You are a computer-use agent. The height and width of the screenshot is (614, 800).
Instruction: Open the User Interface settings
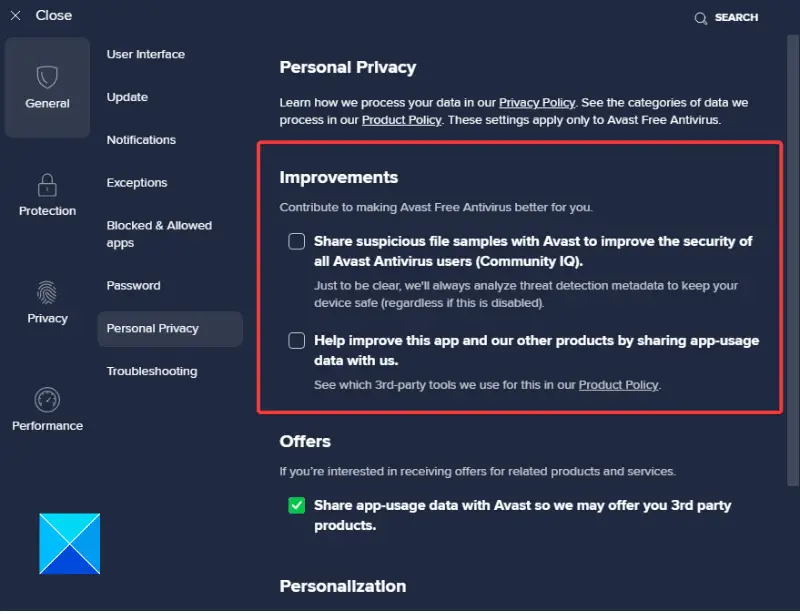(x=146, y=54)
